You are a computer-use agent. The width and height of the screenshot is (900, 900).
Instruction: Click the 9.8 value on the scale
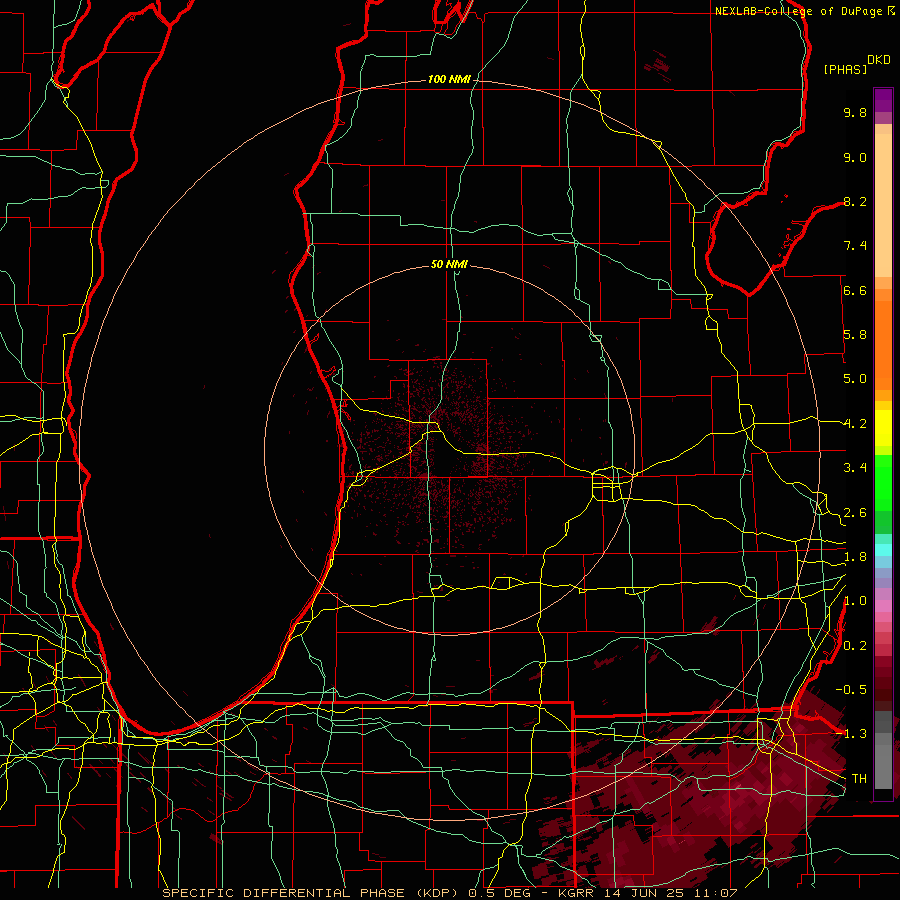coord(855,112)
